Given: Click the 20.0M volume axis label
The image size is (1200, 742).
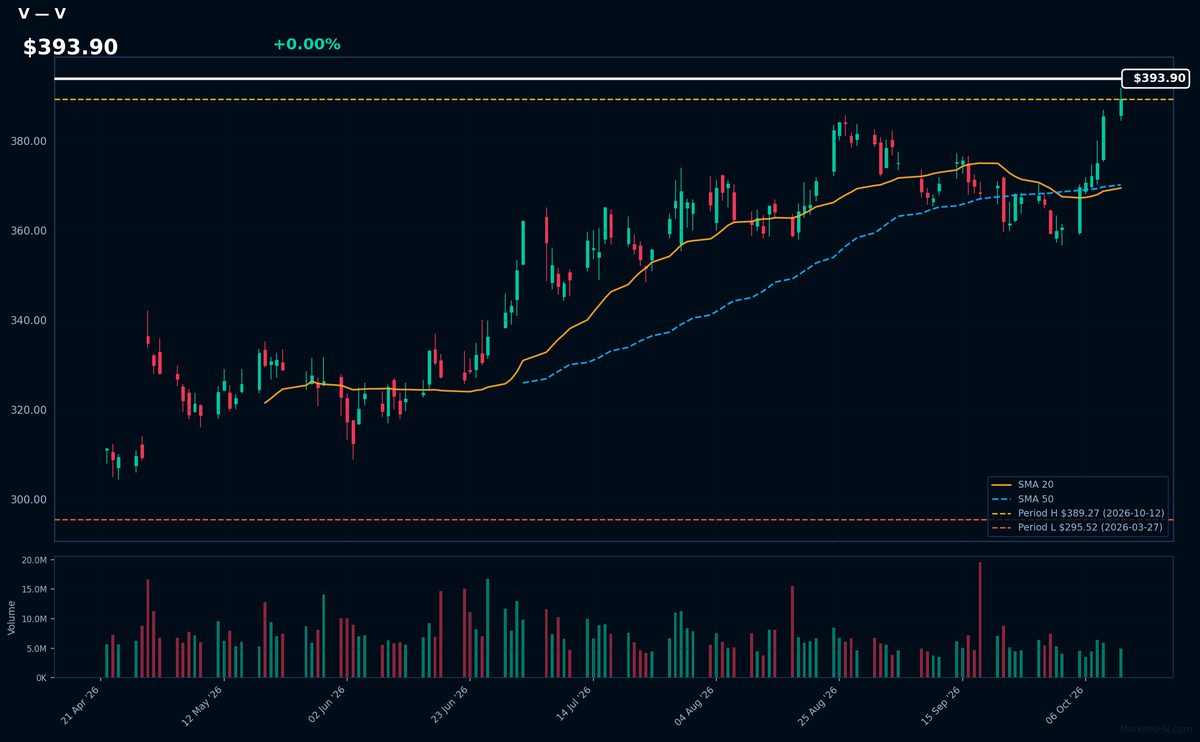Looking at the screenshot, I should click(33, 560).
